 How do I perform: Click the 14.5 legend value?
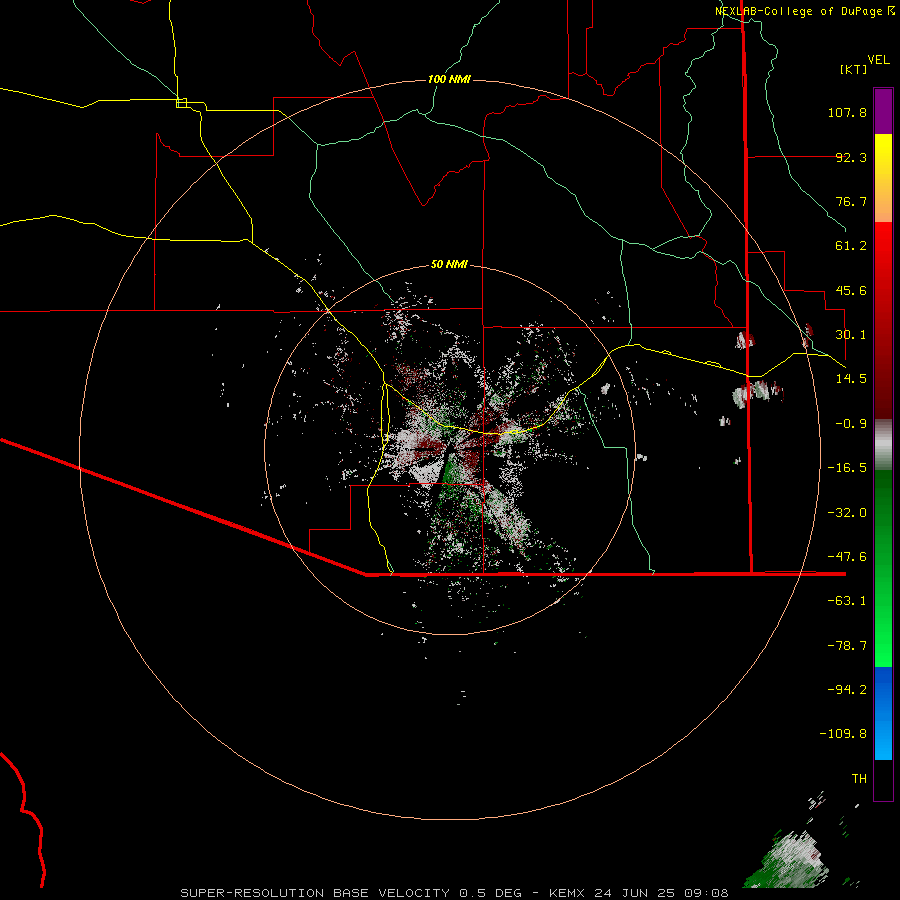coord(851,379)
